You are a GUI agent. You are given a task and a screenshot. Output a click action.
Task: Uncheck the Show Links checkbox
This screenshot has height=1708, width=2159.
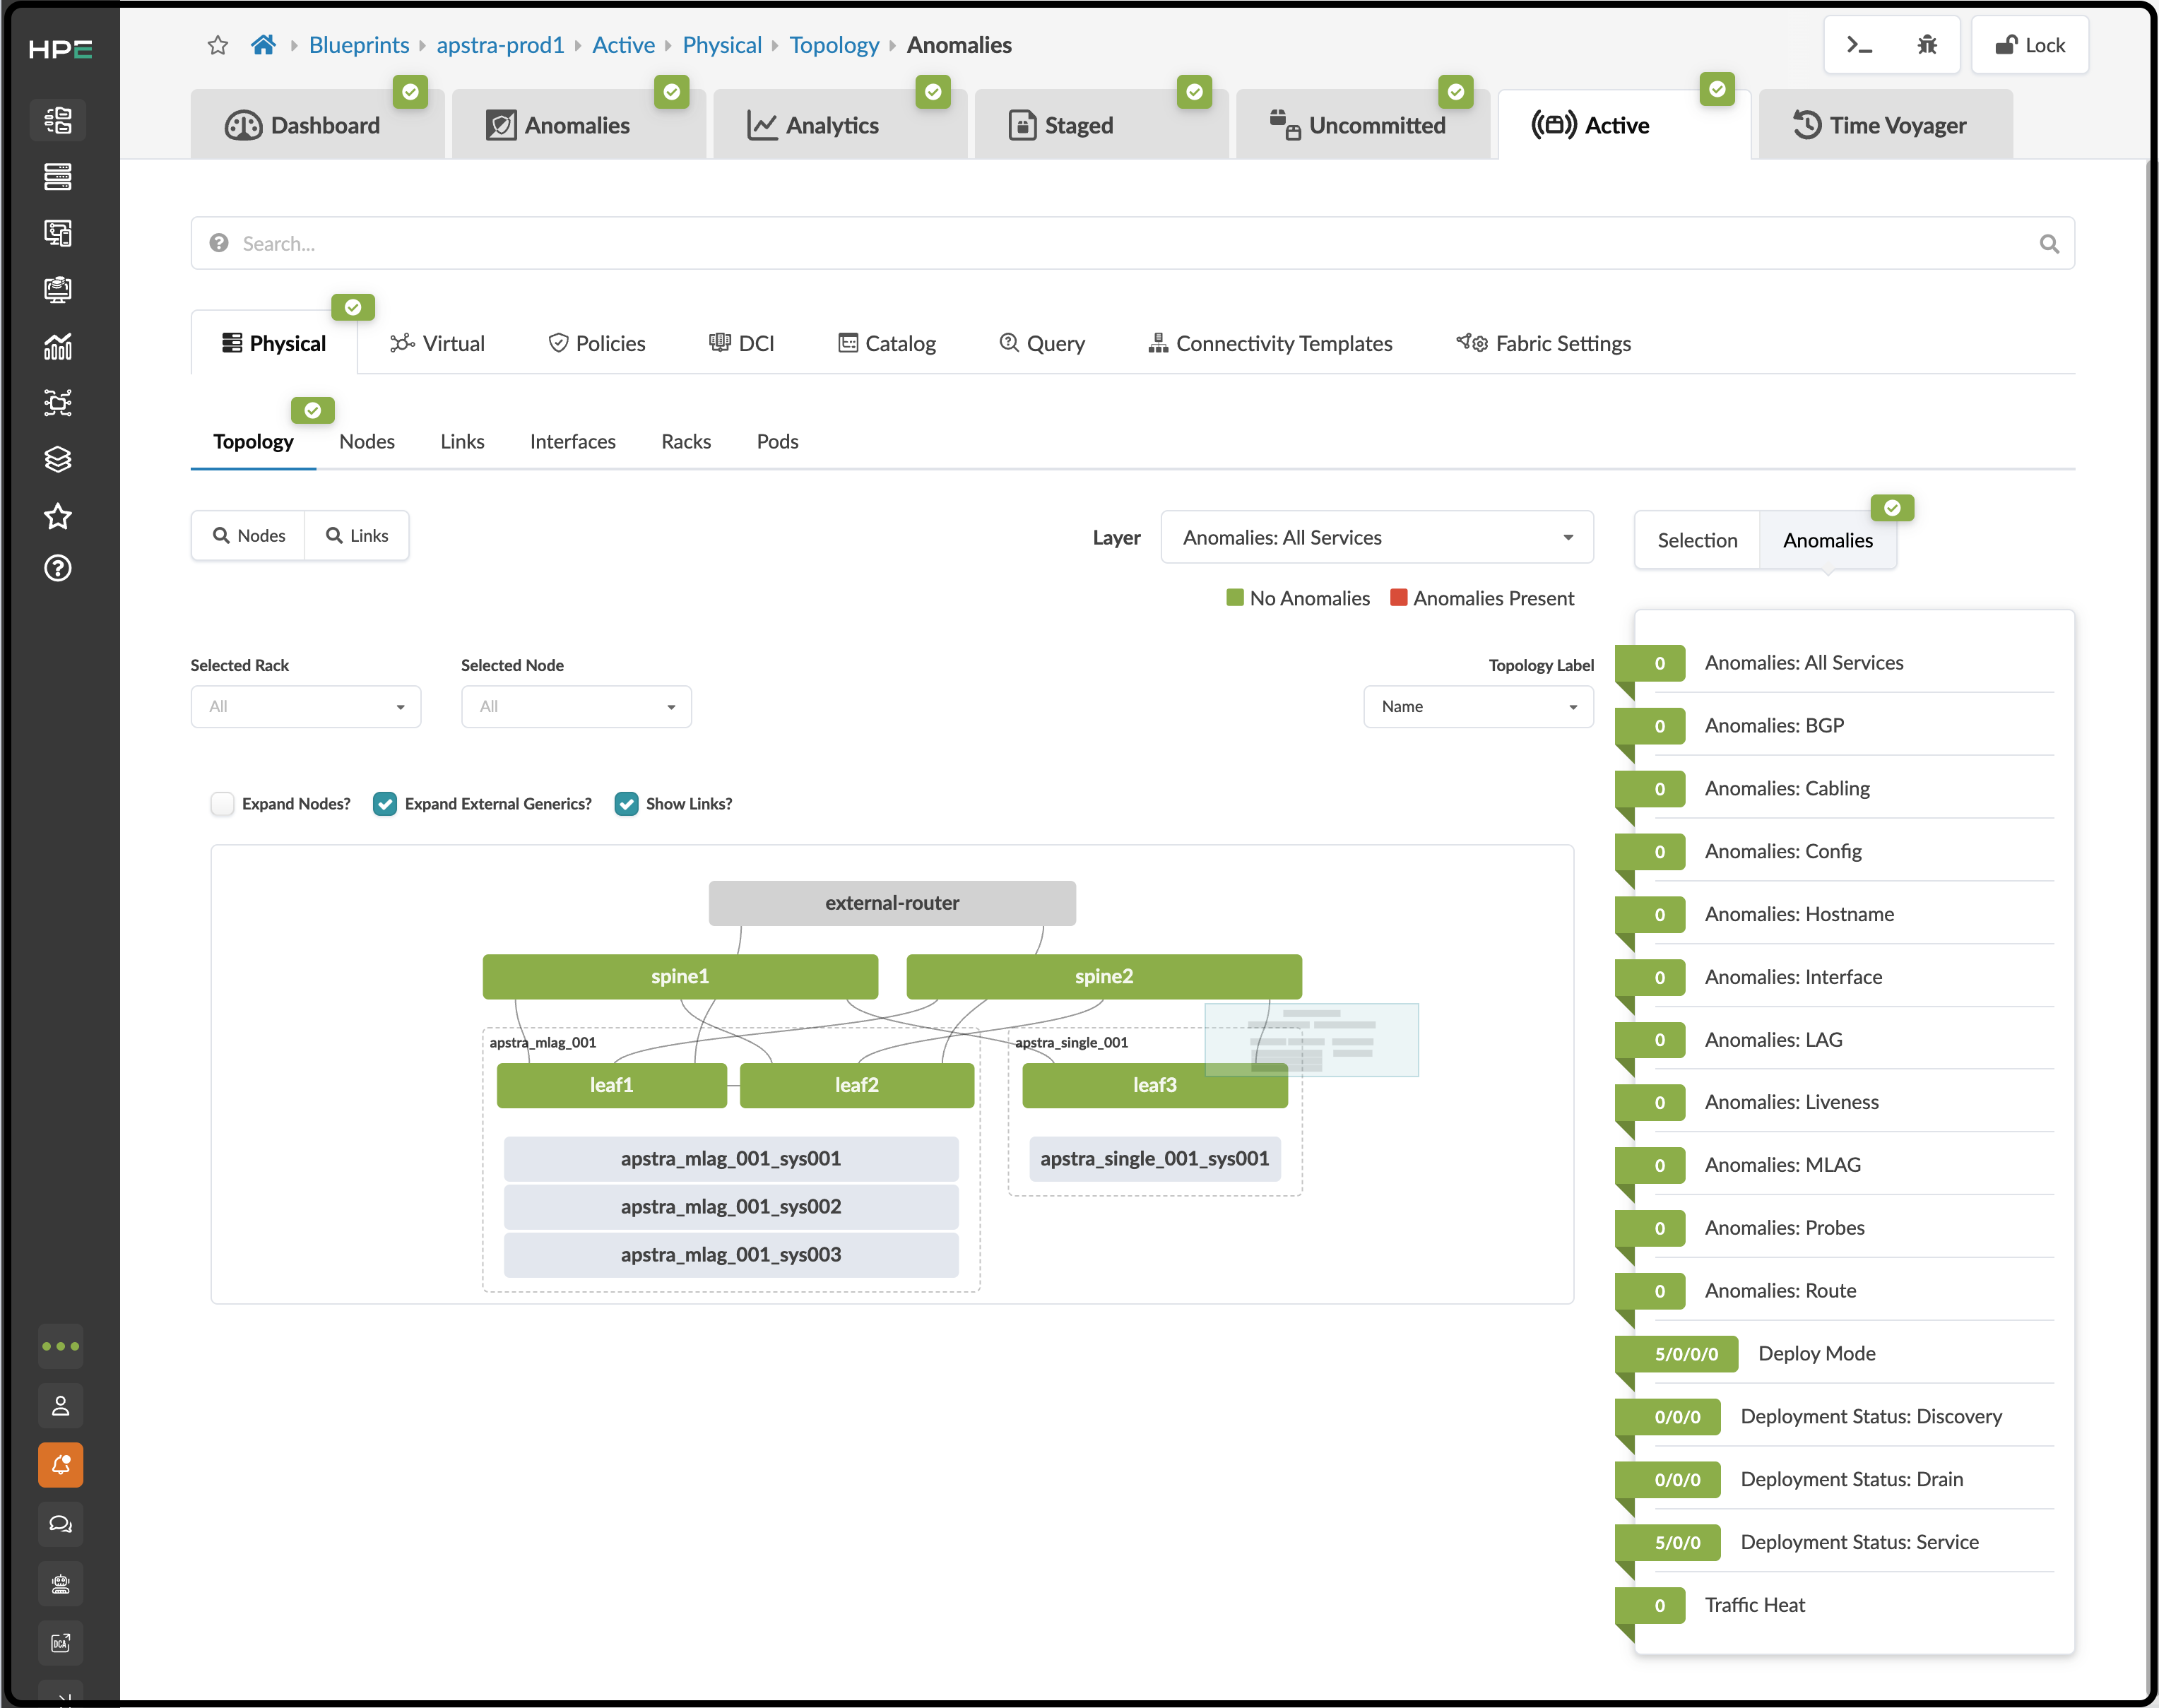[x=626, y=804]
